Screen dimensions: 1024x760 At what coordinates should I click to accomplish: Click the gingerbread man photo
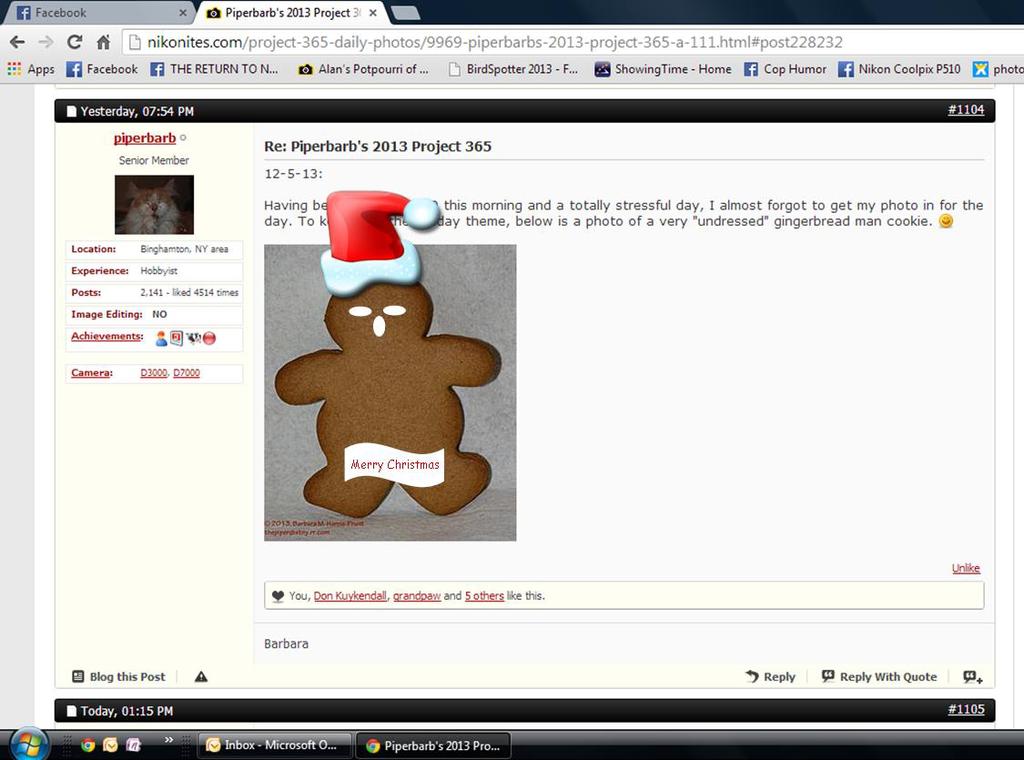point(390,400)
